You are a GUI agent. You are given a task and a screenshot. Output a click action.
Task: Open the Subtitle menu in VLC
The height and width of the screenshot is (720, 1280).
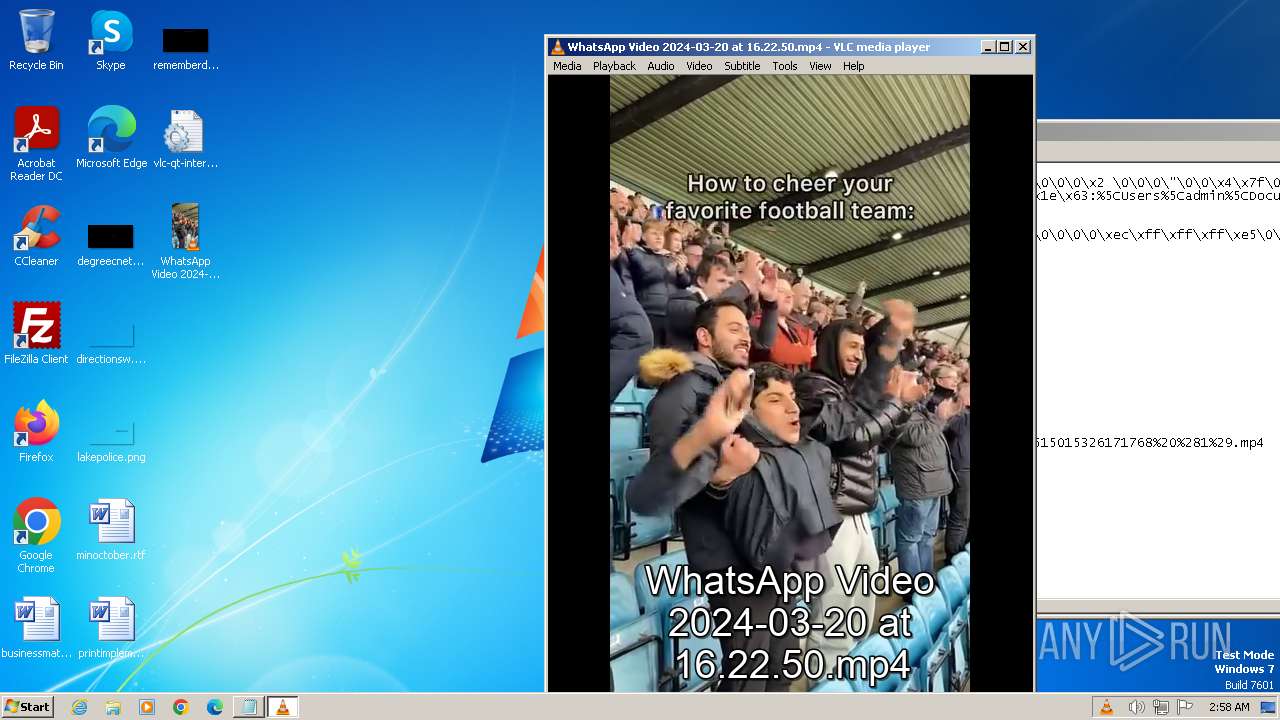(x=742, y=66)
